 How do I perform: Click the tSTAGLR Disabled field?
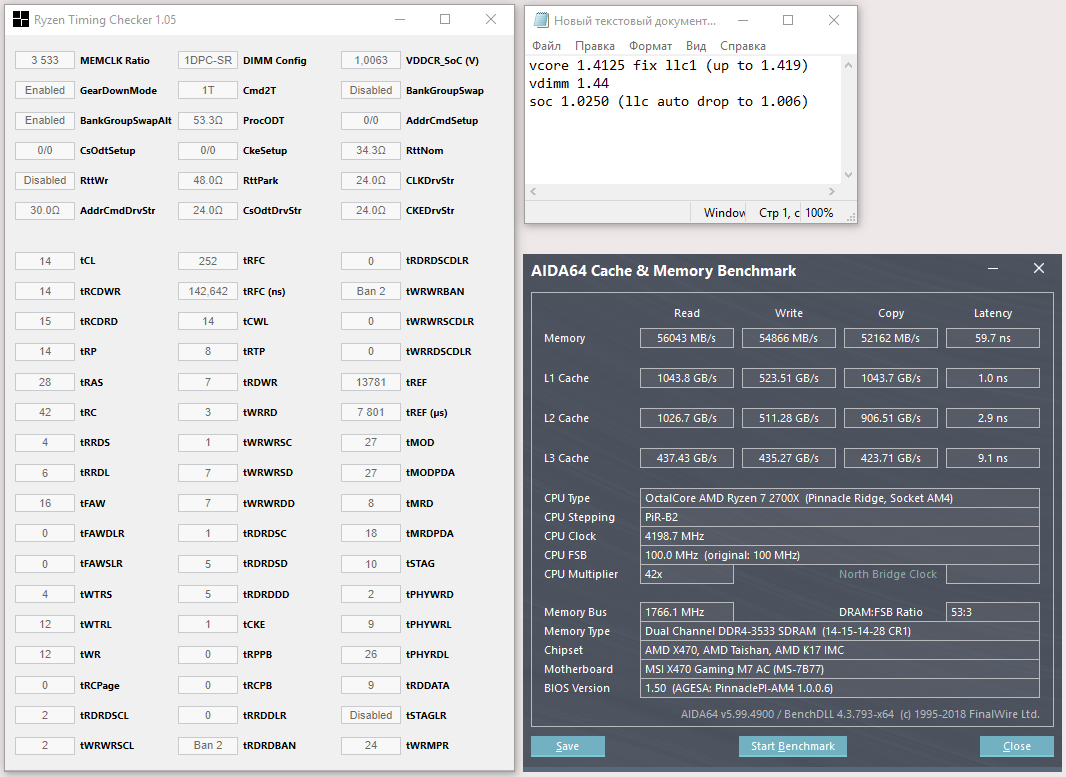371,715
